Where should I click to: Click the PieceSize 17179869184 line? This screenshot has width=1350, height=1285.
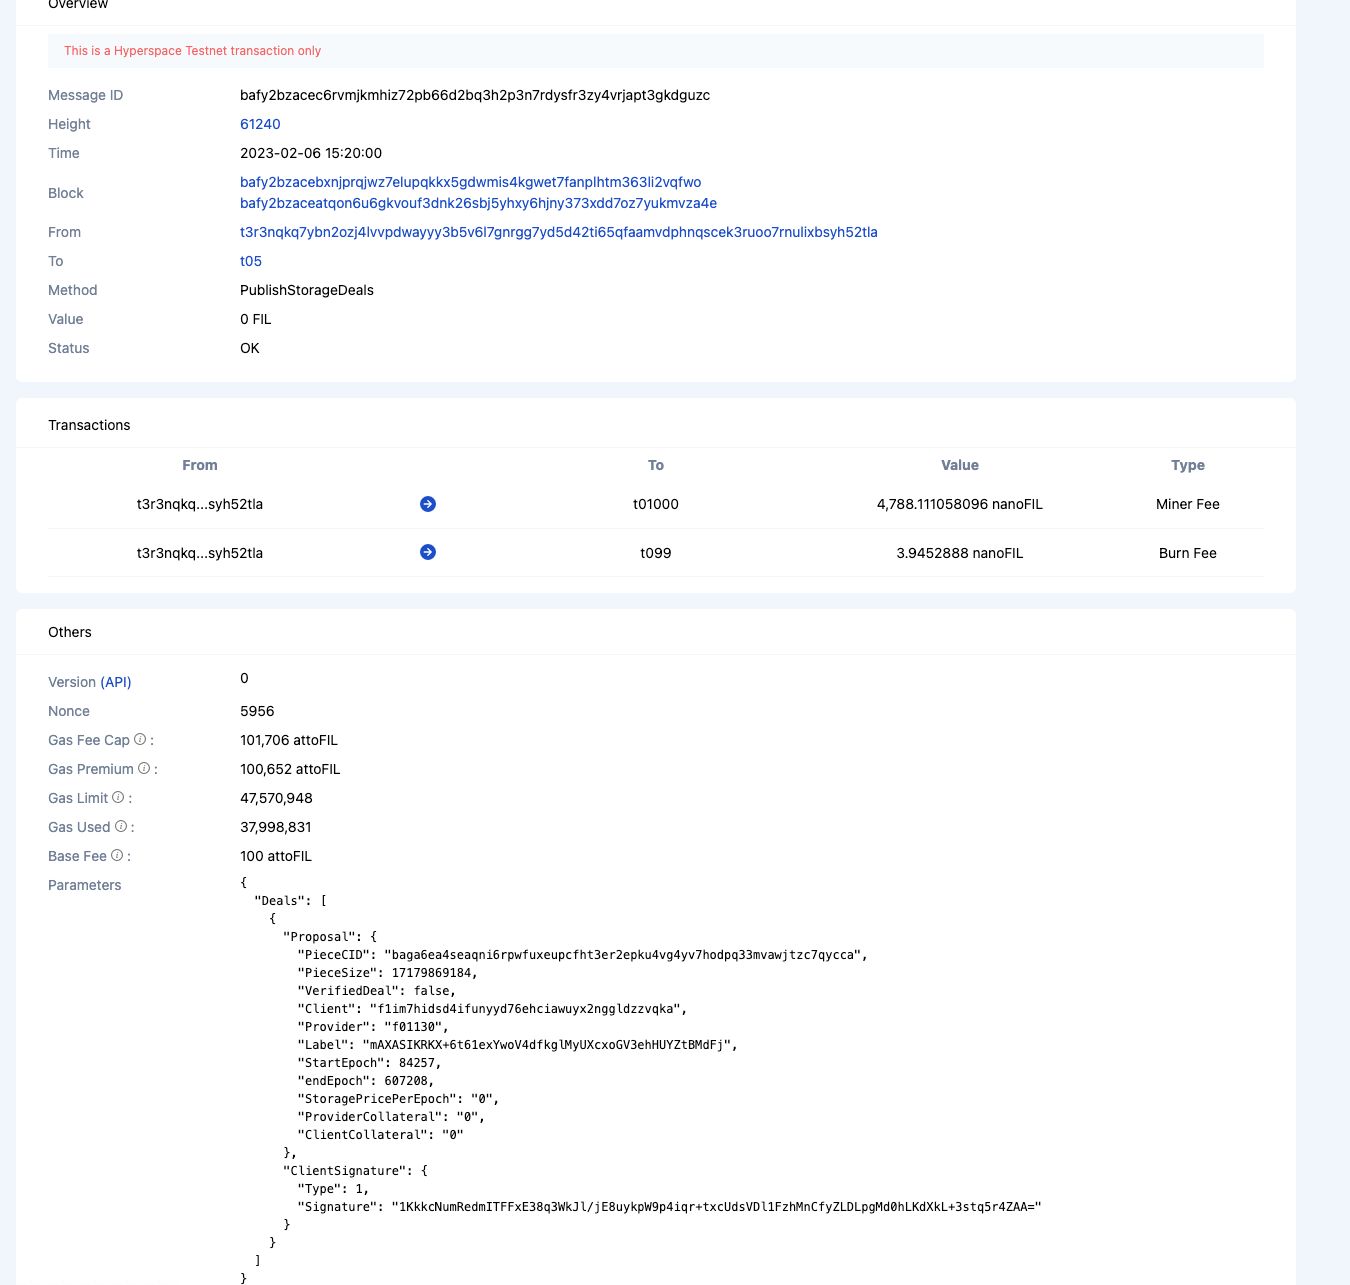(388, 973)
